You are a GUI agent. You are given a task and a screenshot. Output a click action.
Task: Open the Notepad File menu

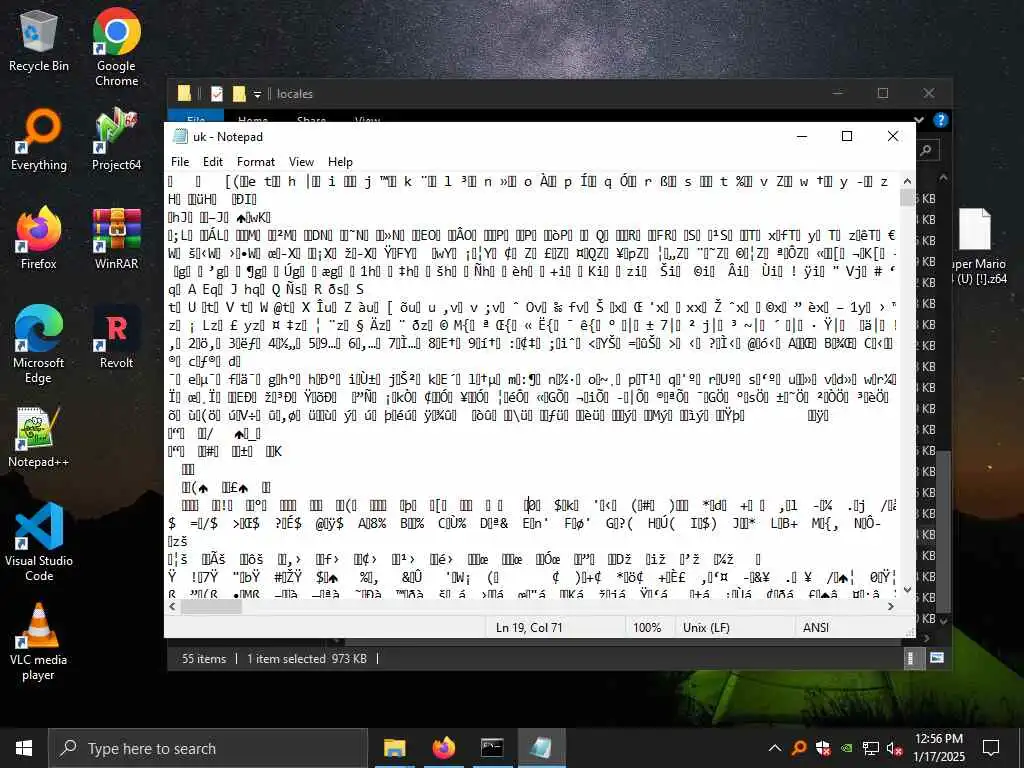coord(180,161)
